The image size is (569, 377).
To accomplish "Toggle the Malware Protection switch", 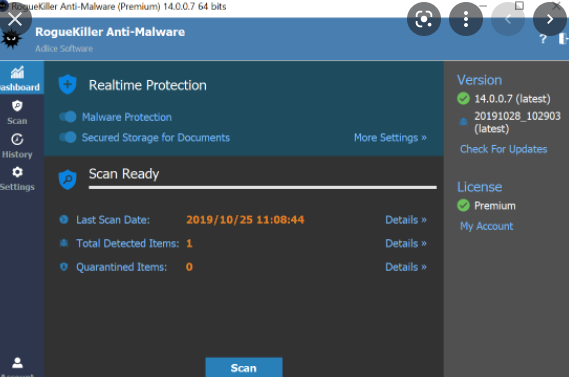I will click(x=68, y=117).
